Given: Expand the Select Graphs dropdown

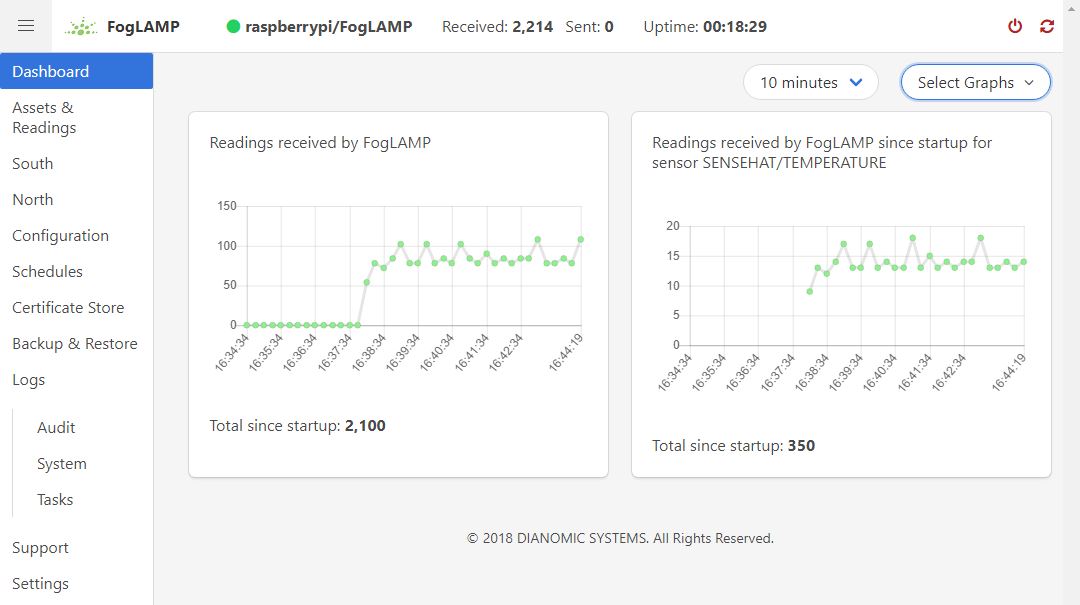Looking at the screenshot, I should pyautogui.click(x=975, y=83).
